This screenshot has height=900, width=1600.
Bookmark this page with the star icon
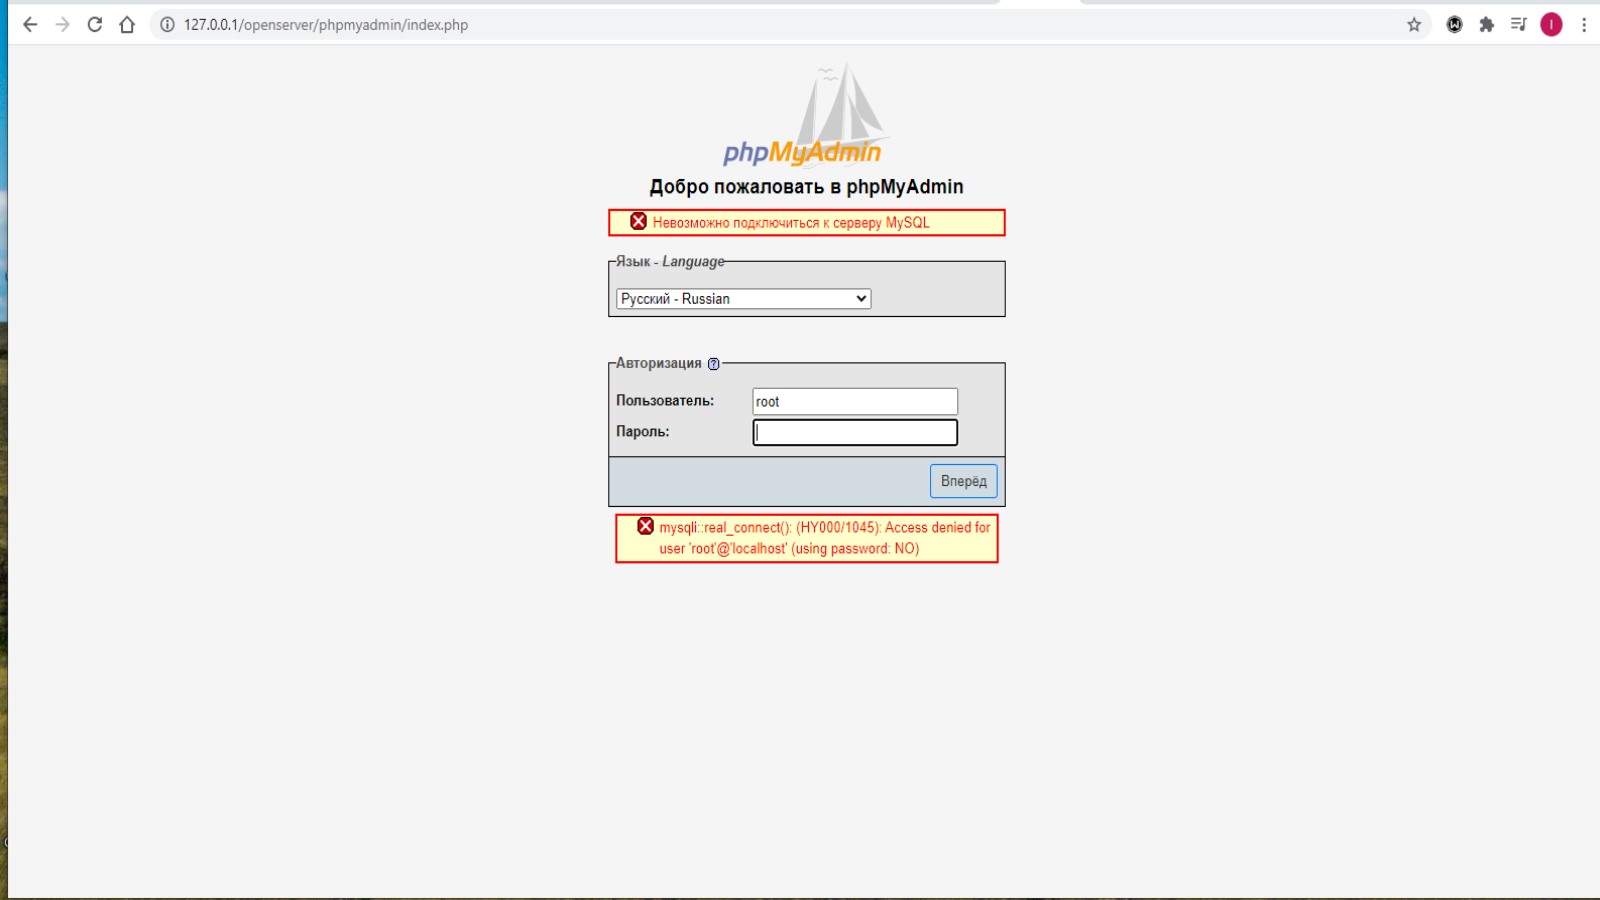coord(1414,25)
